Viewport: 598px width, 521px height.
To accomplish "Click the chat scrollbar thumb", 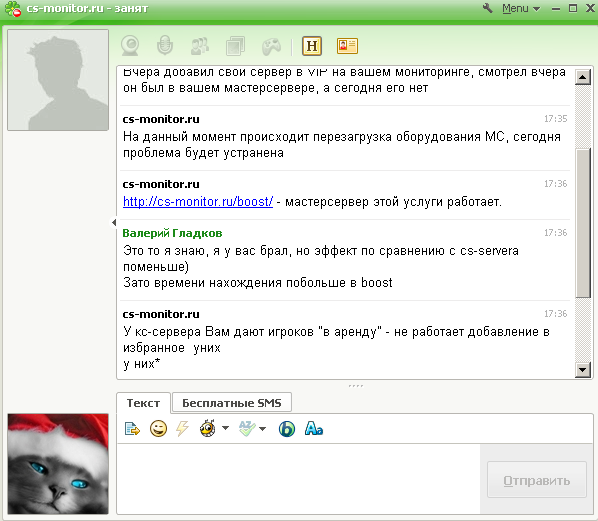I will click(582, 223).
